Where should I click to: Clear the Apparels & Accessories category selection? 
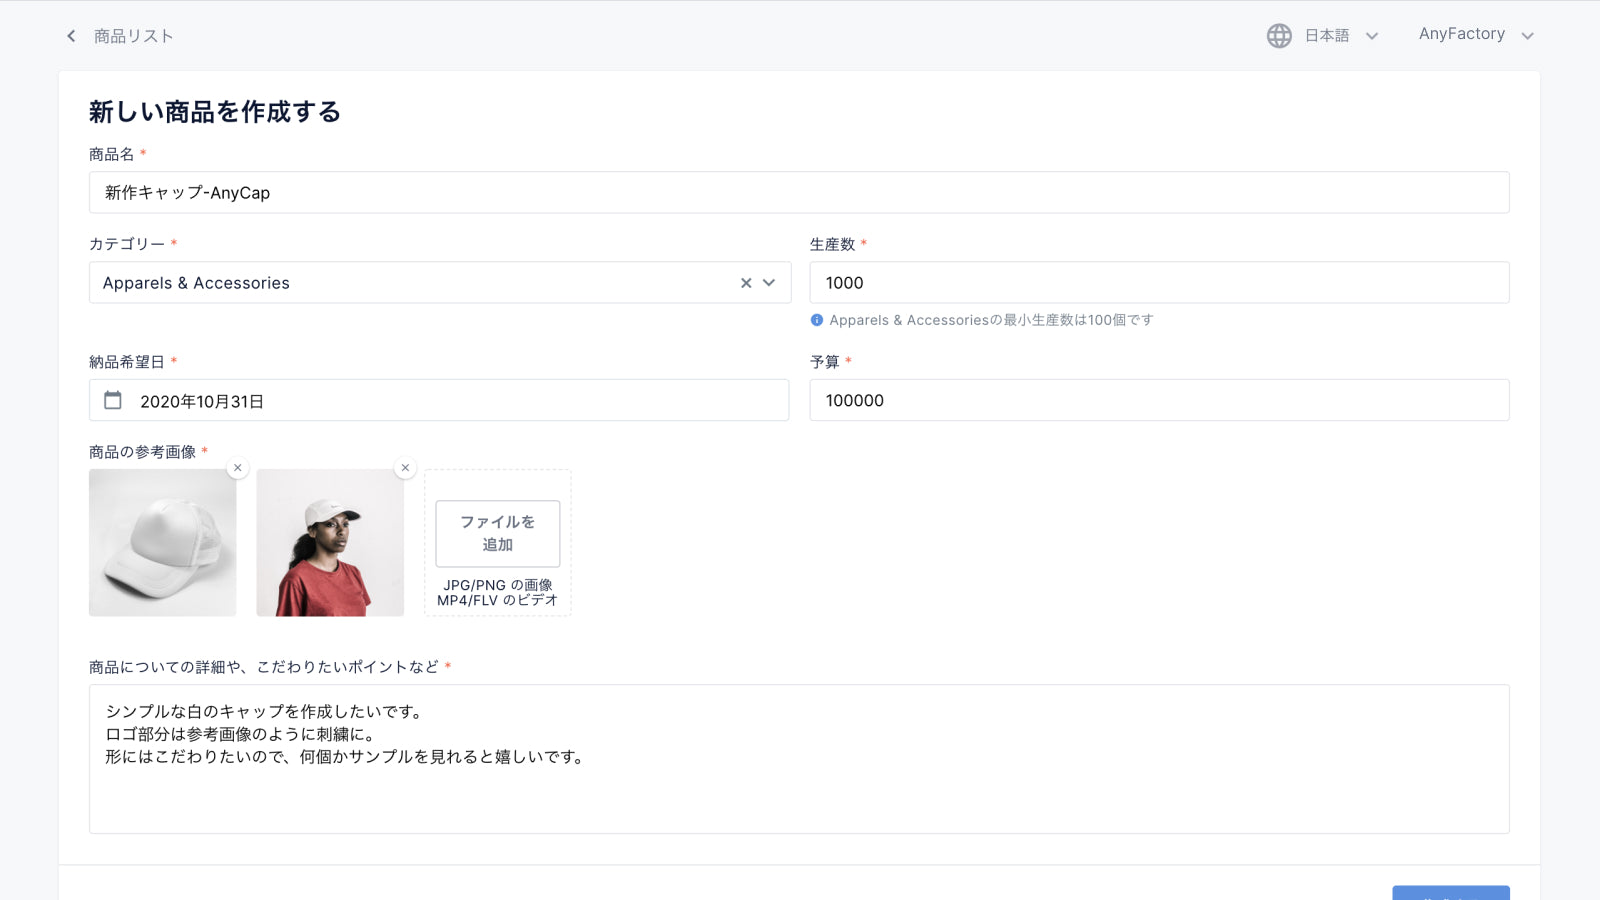746,283
